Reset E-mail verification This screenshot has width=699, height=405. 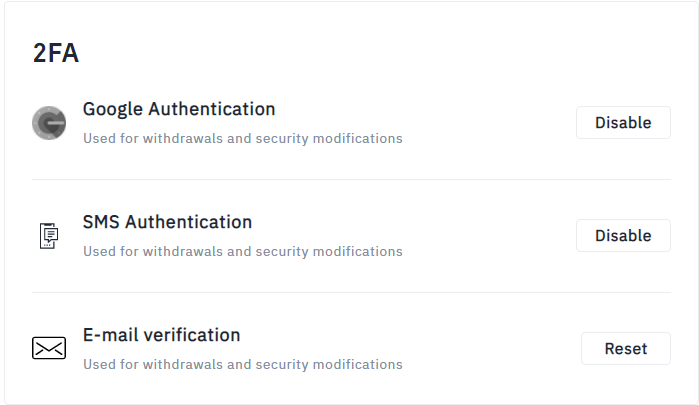626,348
